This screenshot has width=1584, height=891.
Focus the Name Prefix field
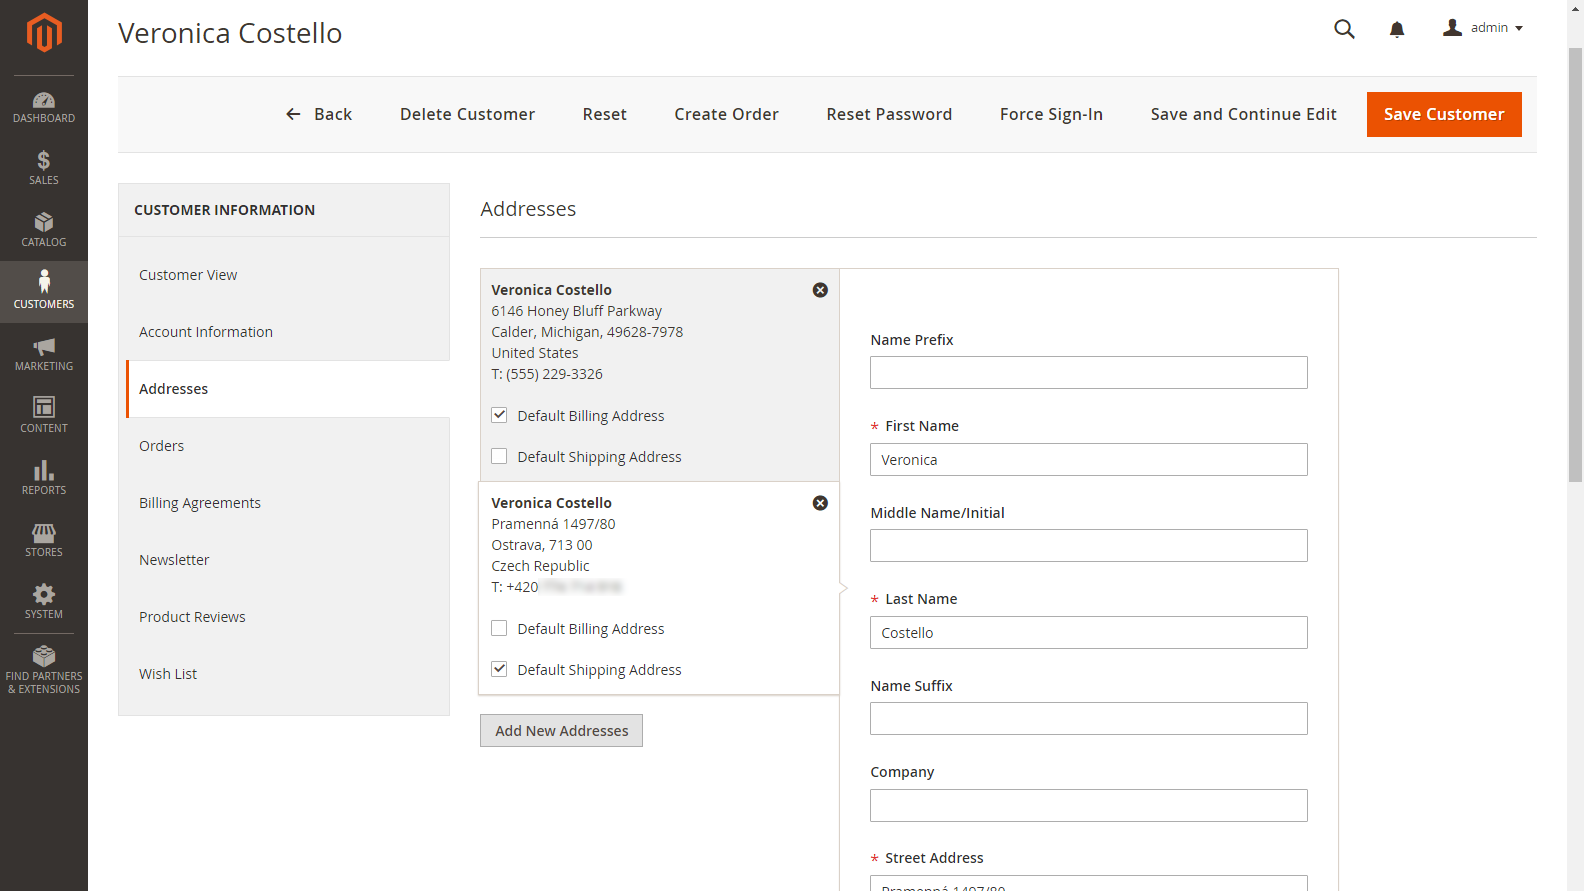(x=1089, y=373)
